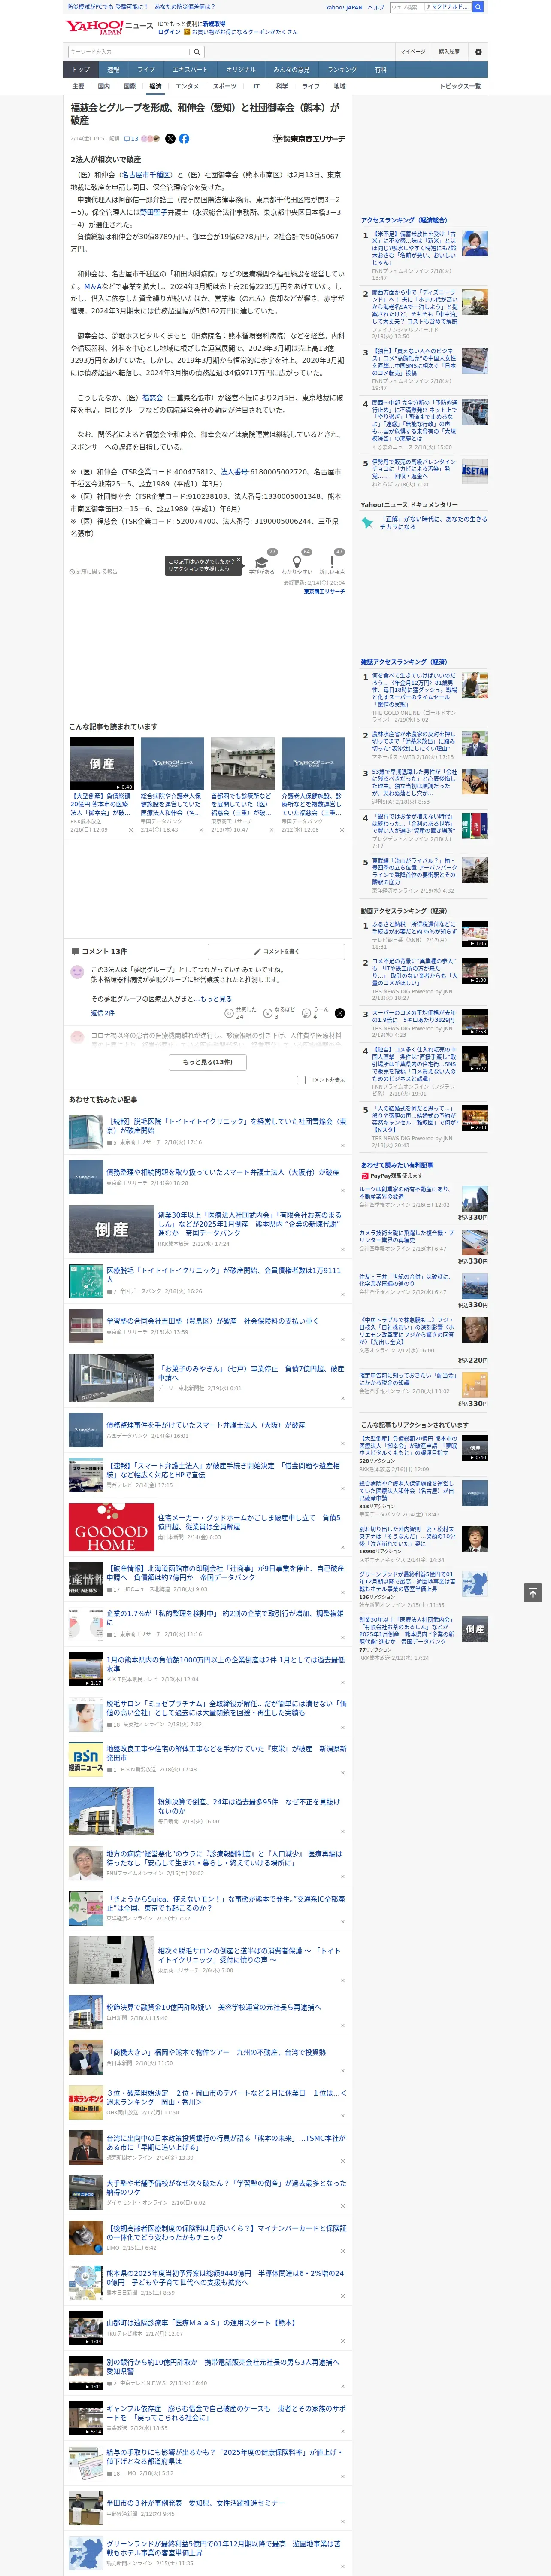Viewport: 551px width, 2576px height.
Task: Open 「お菓子のみやきん」(七戸) 事業停止 article
Action: 251,1373
